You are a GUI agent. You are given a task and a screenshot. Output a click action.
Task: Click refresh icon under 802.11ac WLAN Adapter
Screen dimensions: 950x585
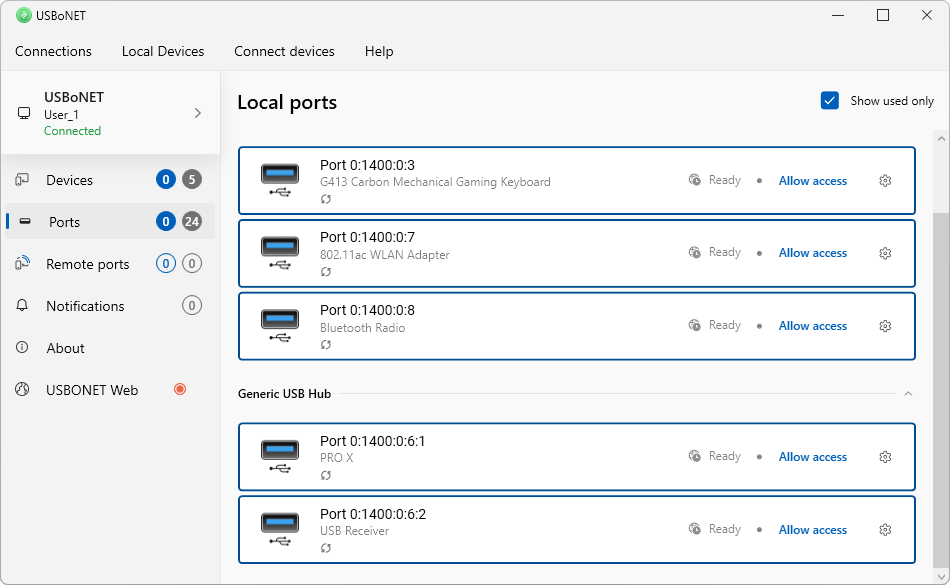click(326, 272)
